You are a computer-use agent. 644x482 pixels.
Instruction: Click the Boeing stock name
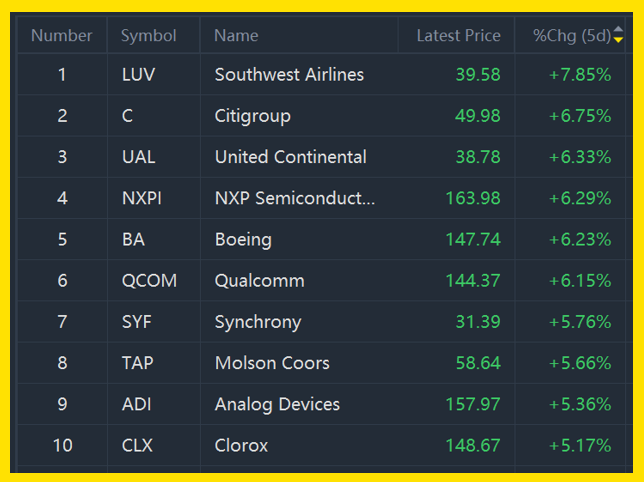(x=243, y=240)
